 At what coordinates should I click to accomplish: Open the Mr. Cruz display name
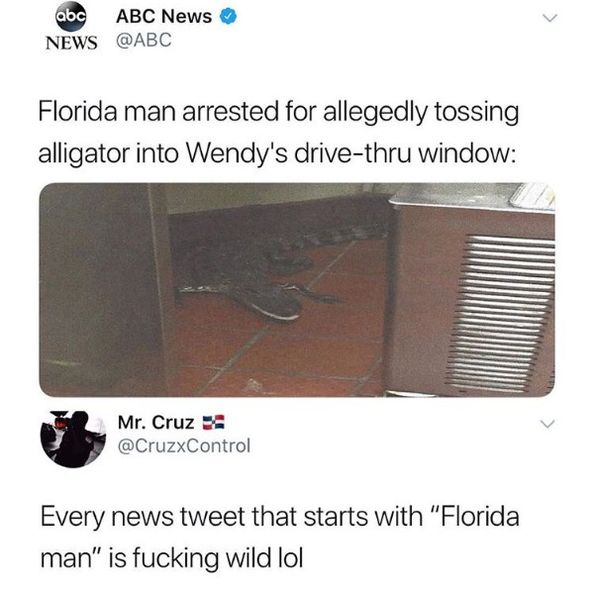(x=156, y=422)
